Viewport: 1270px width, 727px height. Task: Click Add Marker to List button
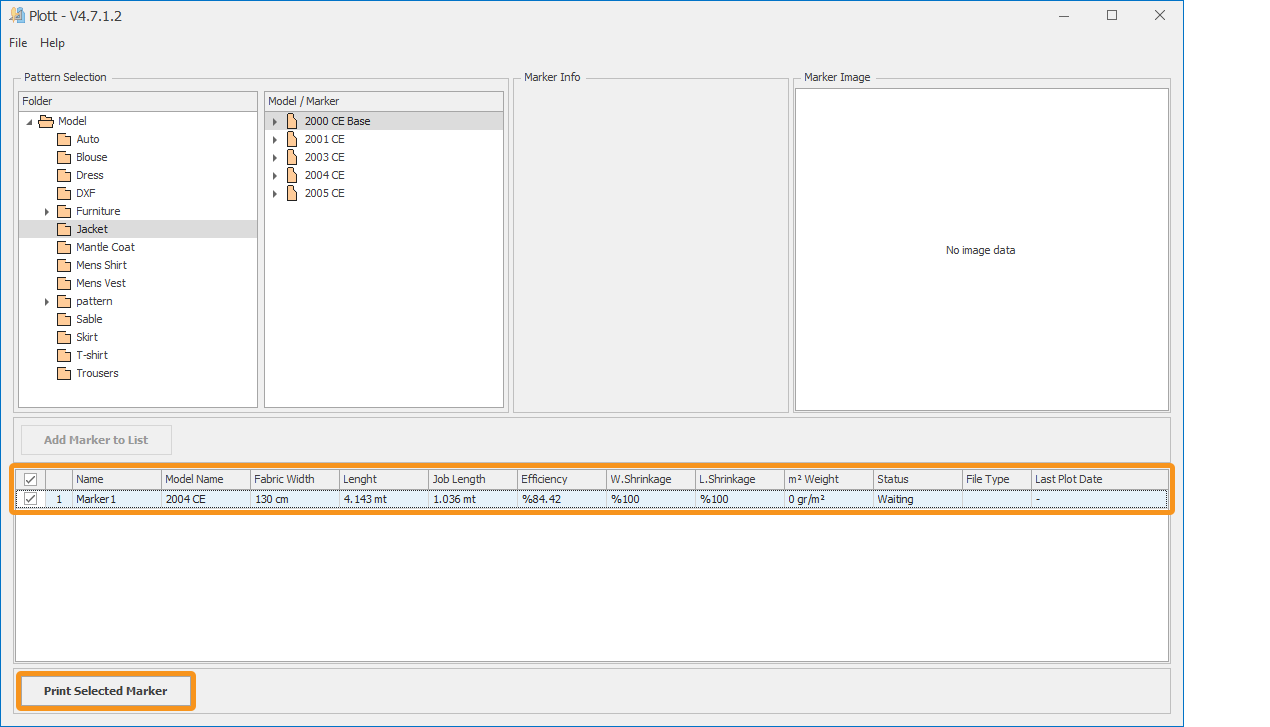pyautogui.click(x=96, y=440)
